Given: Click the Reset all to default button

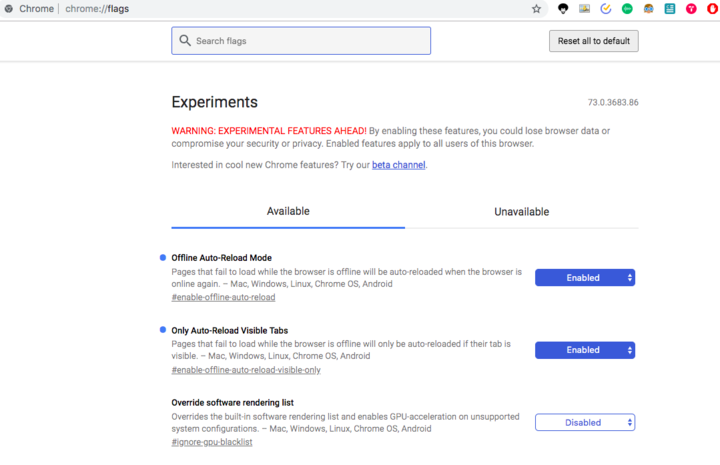Looking at the screenshot, I should (594, 41).
